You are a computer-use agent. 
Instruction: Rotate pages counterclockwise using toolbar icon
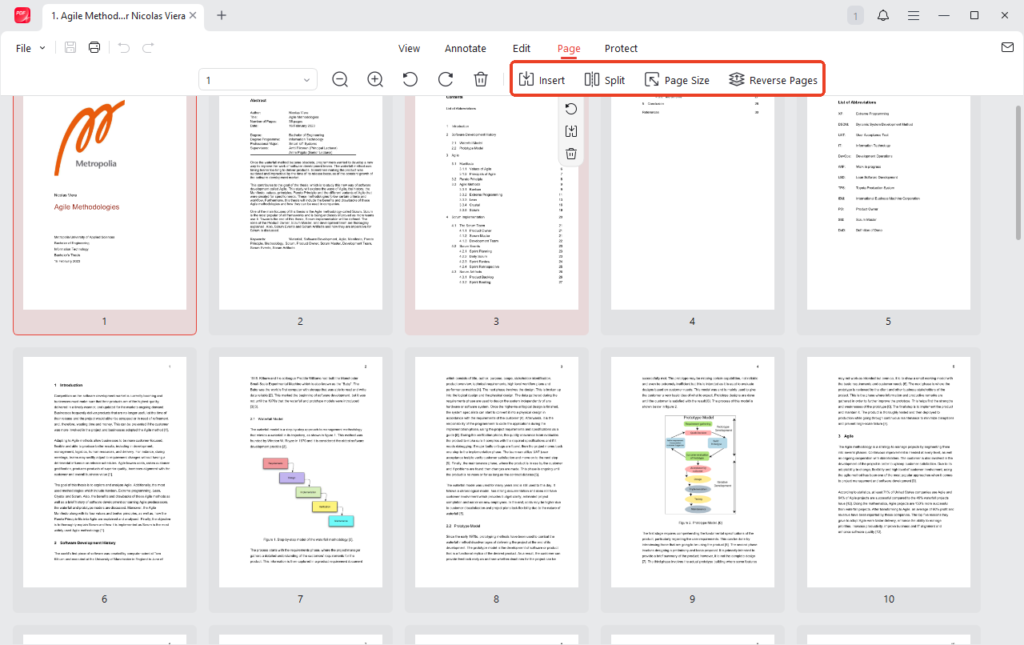point(410,80)
